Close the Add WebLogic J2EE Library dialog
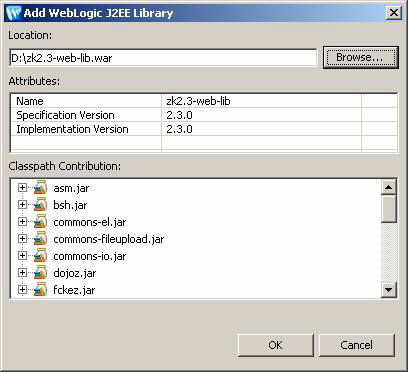 pyautogui.click(x=393, y=13)
